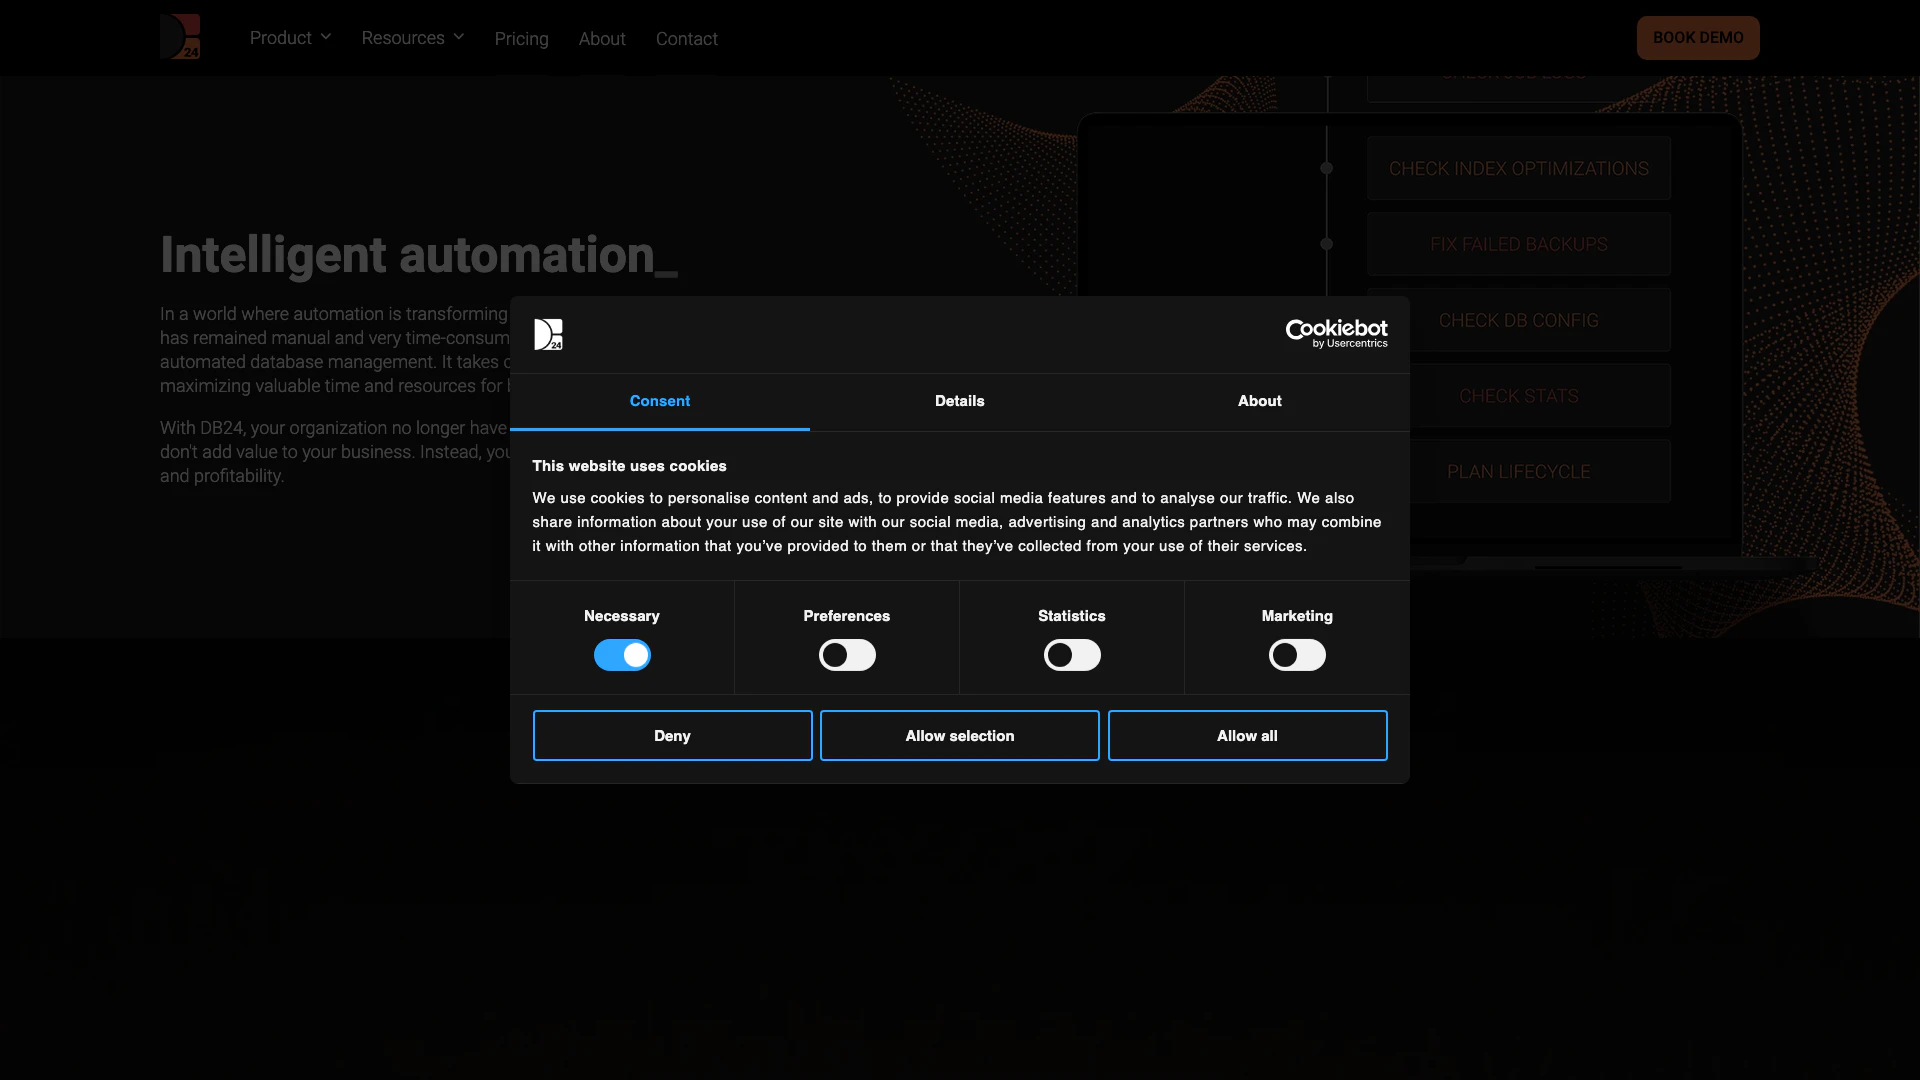The width and height of the screenshot is (1920, 1080).
Task: Click the Allow selection button
Action: 959,736
